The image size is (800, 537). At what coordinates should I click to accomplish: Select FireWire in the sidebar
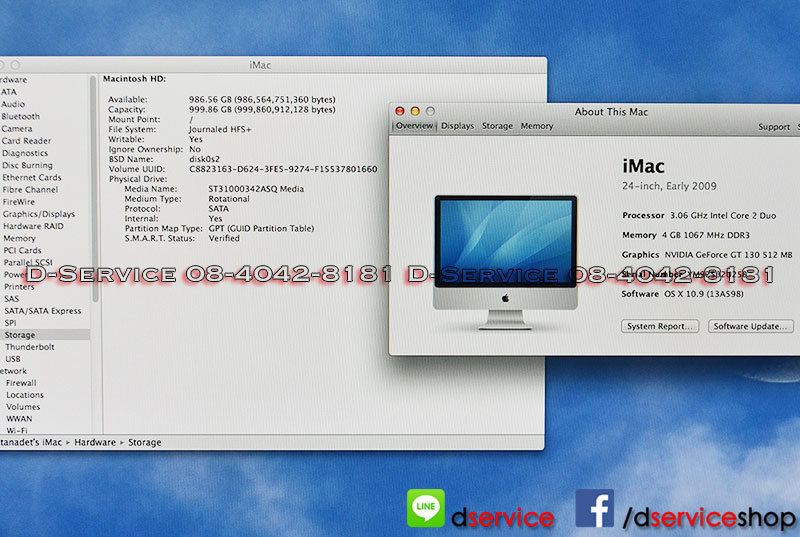[18, 201]
